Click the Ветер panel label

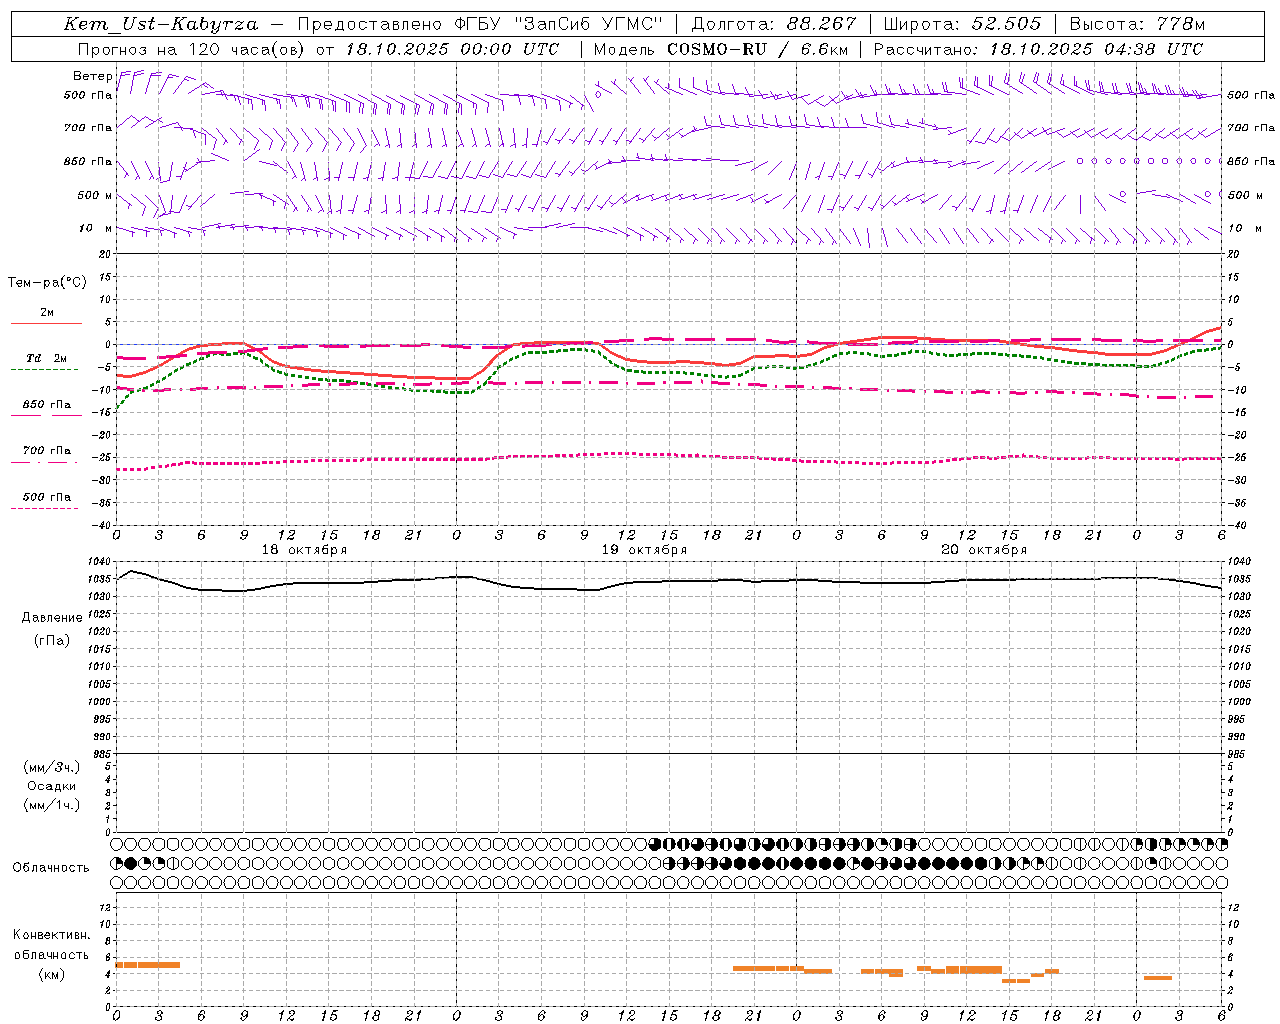click(x=92, y=76)
